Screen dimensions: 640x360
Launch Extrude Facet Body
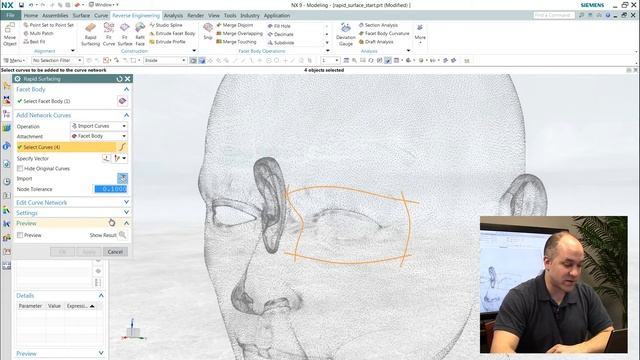[172, 33]
